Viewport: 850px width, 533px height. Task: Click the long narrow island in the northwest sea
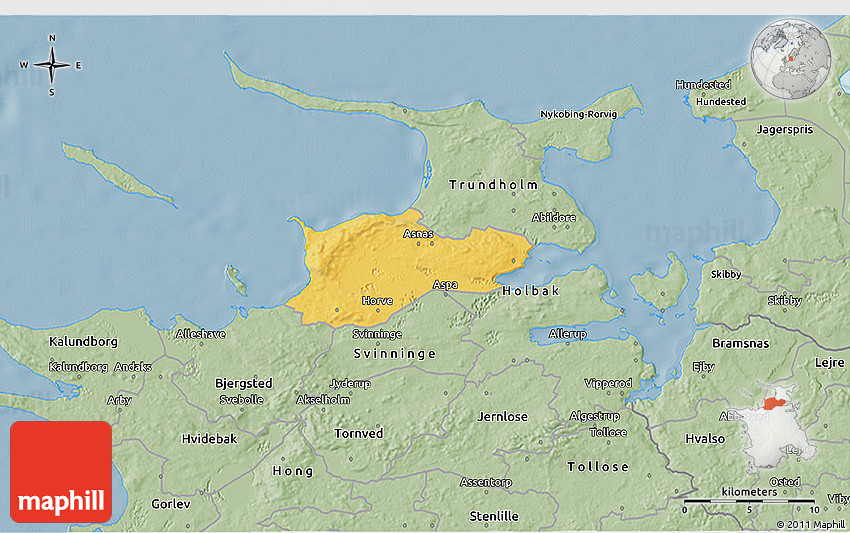(x=118, y=174)
